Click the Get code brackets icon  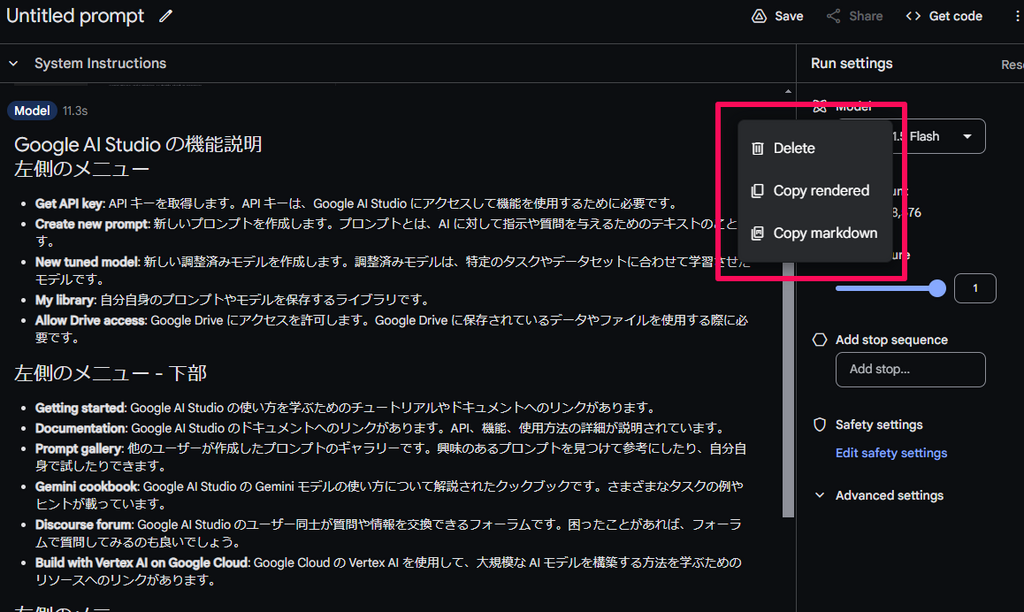(913, 16)
